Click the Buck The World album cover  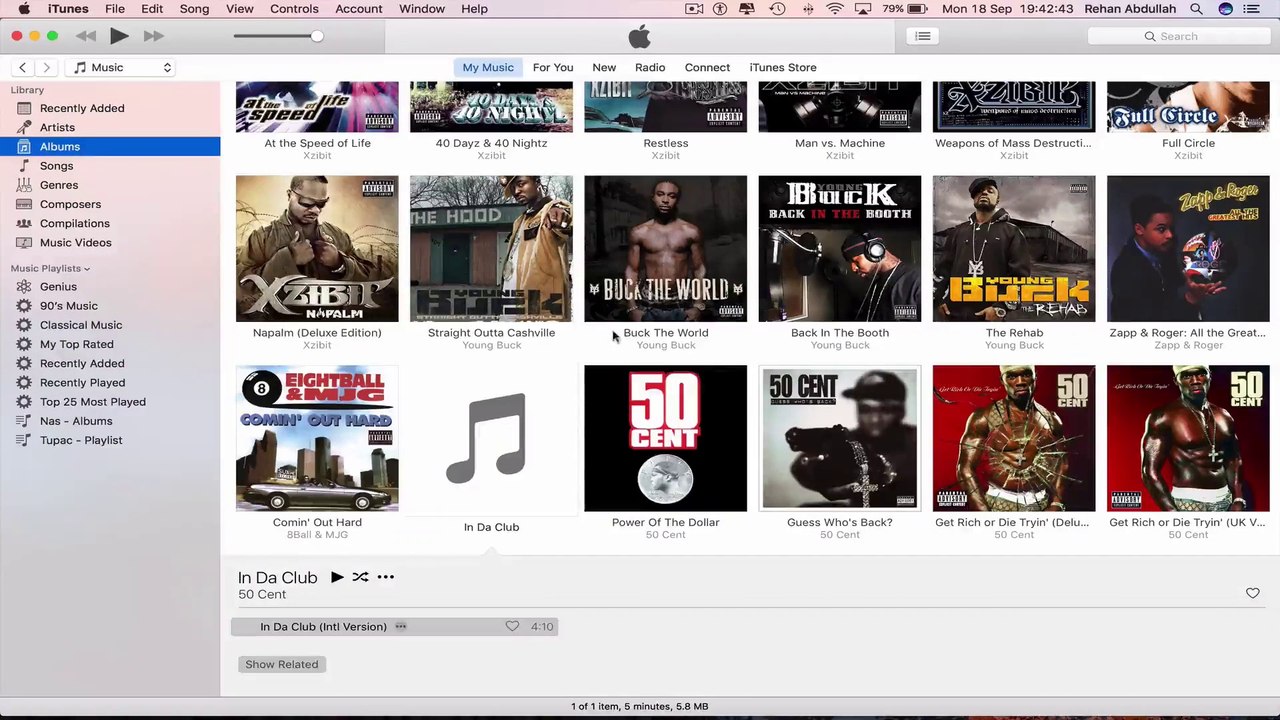(x=665, y=249)
